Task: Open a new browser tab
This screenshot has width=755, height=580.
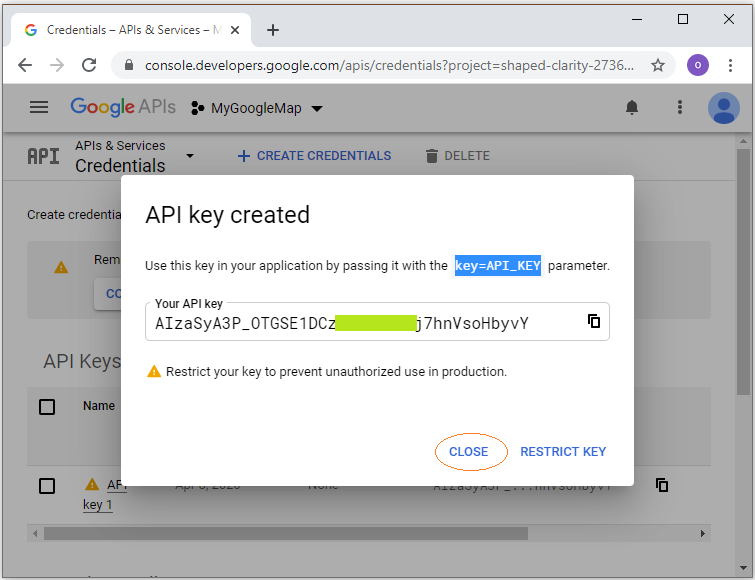Action: click(x=273, y=30)
